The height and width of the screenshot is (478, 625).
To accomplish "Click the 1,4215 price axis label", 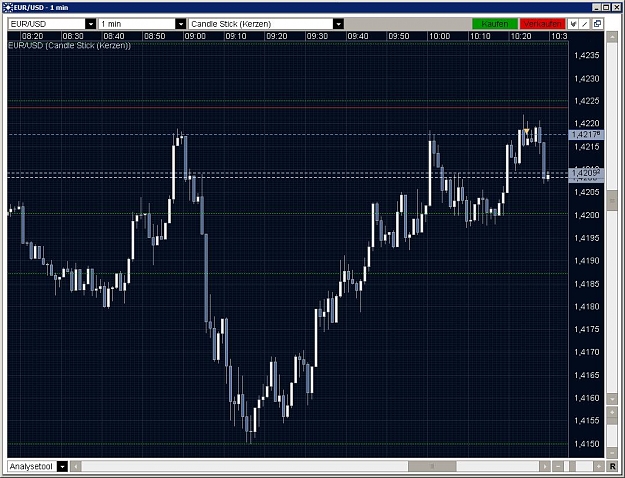I will point(587,147).
